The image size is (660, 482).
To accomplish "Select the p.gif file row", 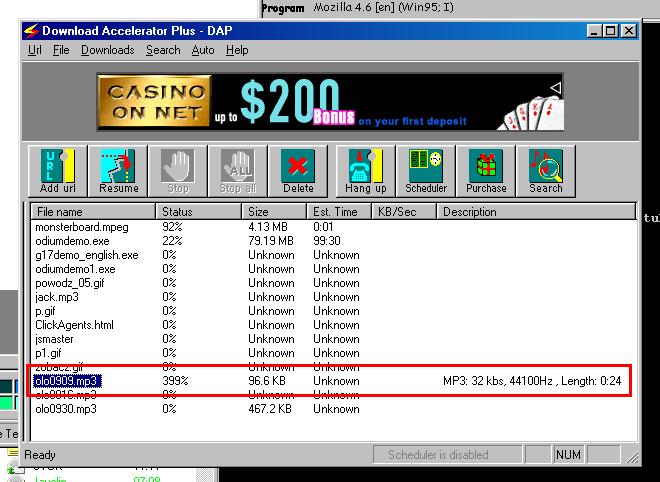I will [x=45, y=311].
